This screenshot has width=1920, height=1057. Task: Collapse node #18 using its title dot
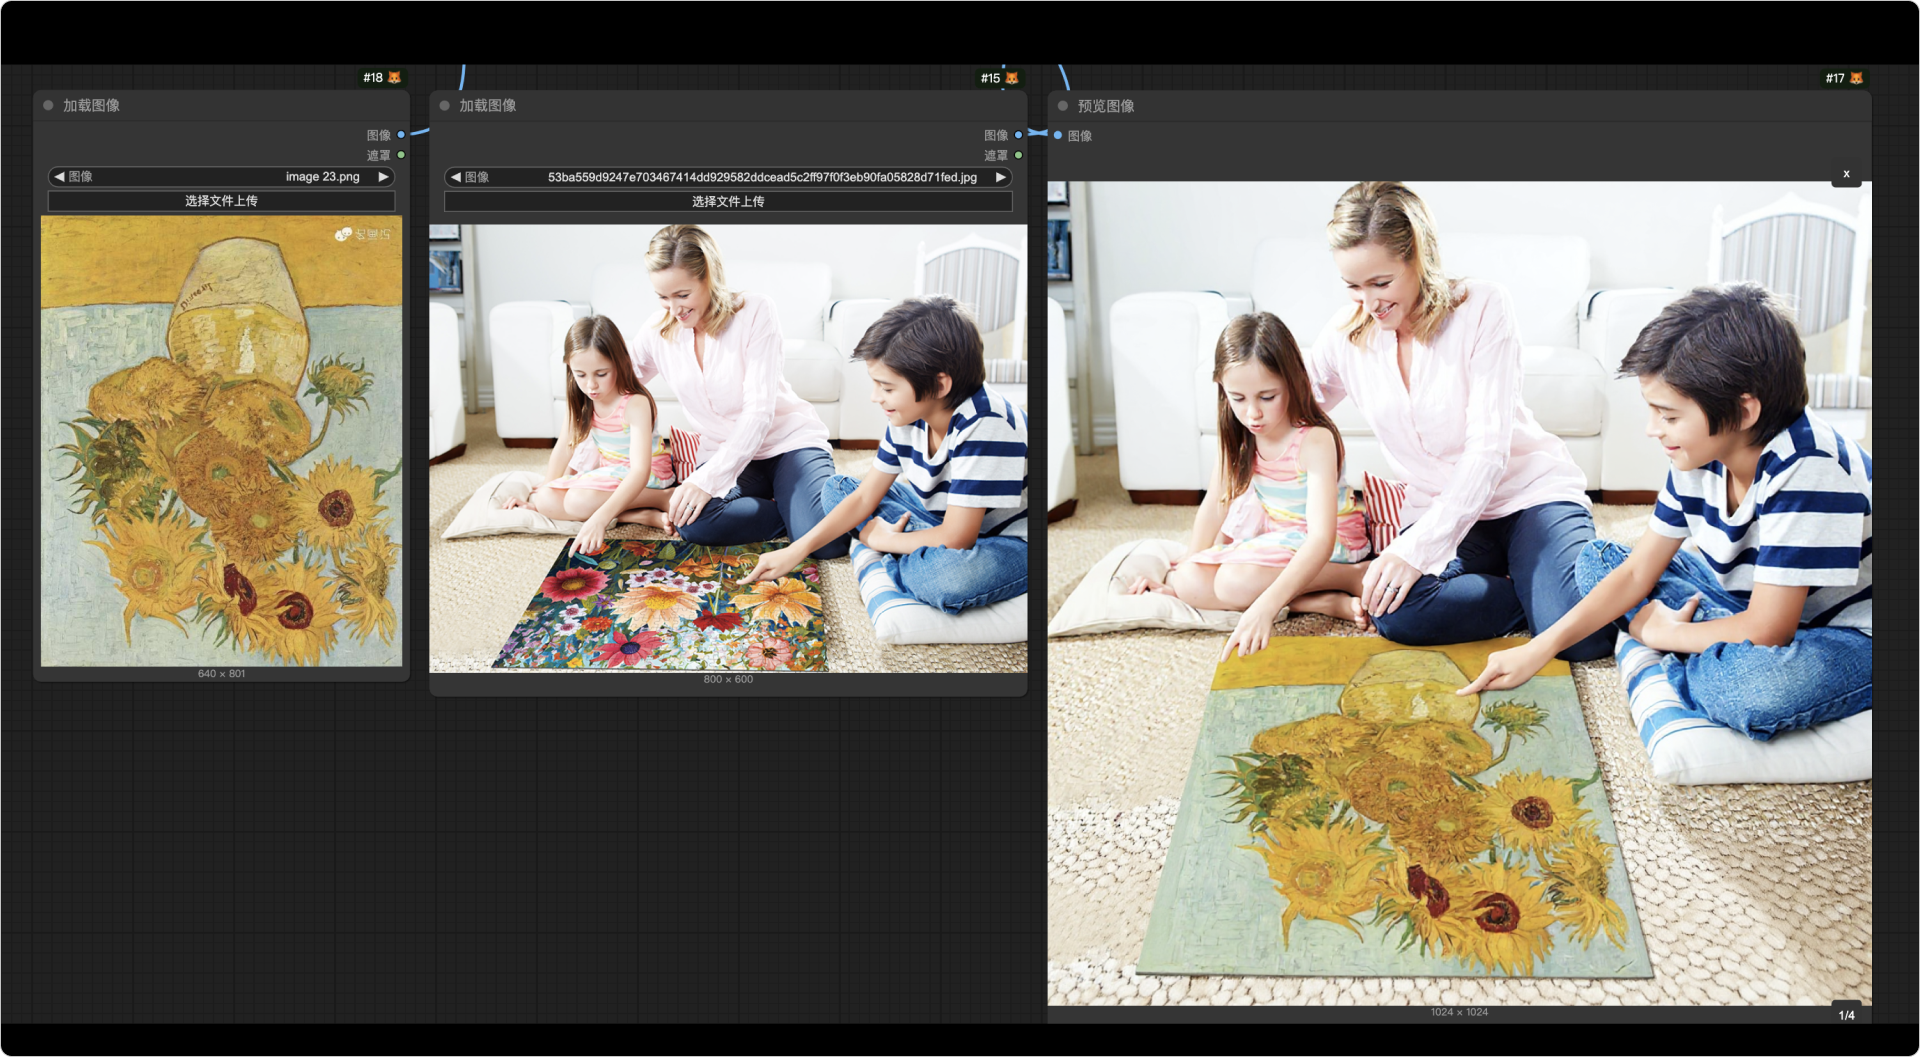tap(48, 105)
